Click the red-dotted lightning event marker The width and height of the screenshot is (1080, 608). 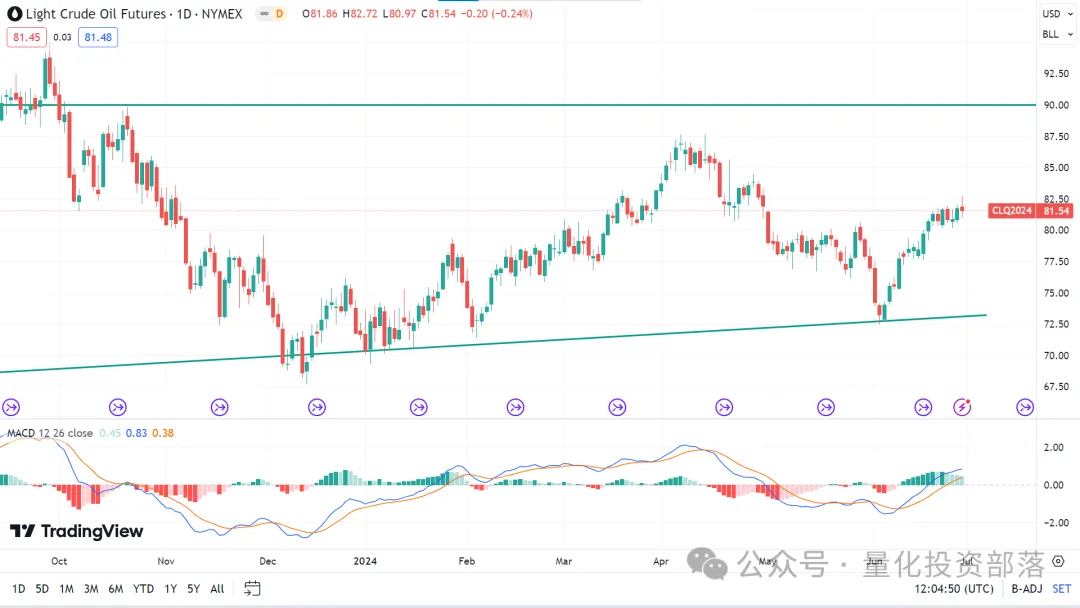pyautogui.click(x=962, y=407)
